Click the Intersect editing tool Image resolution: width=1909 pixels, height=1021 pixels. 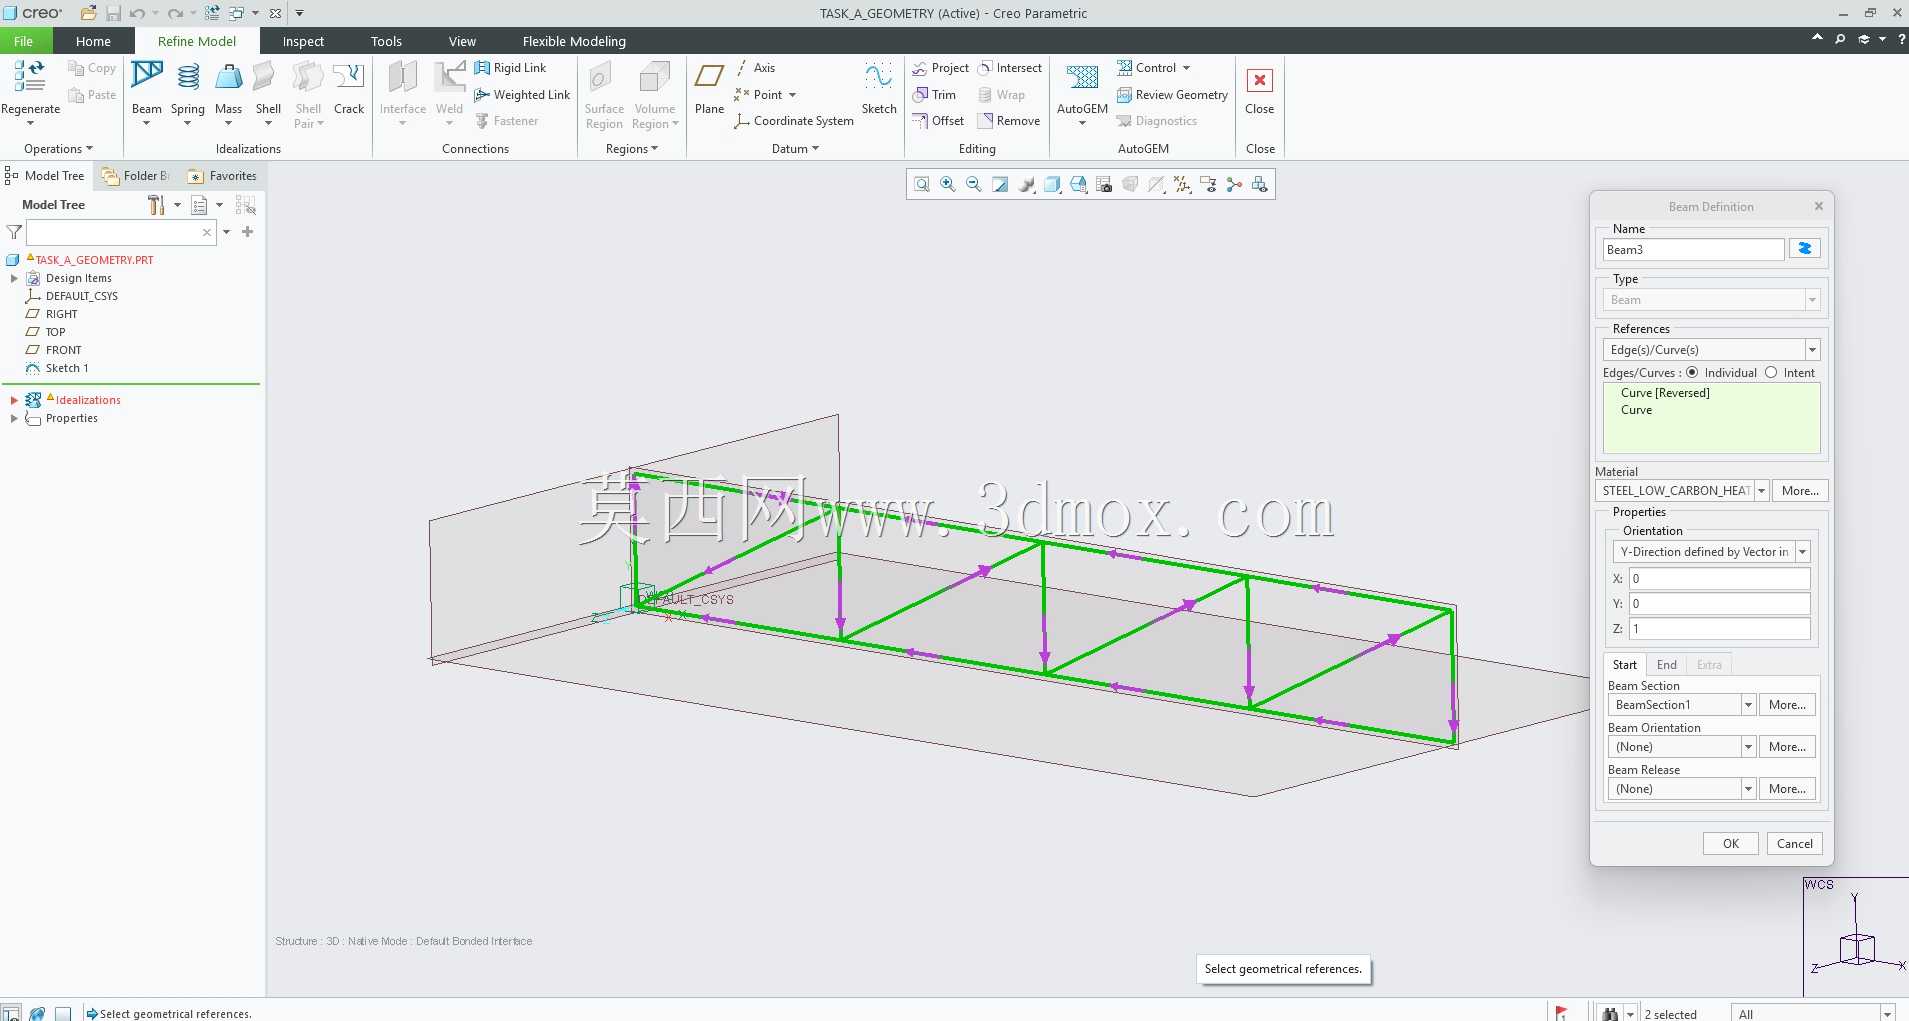1010,68
